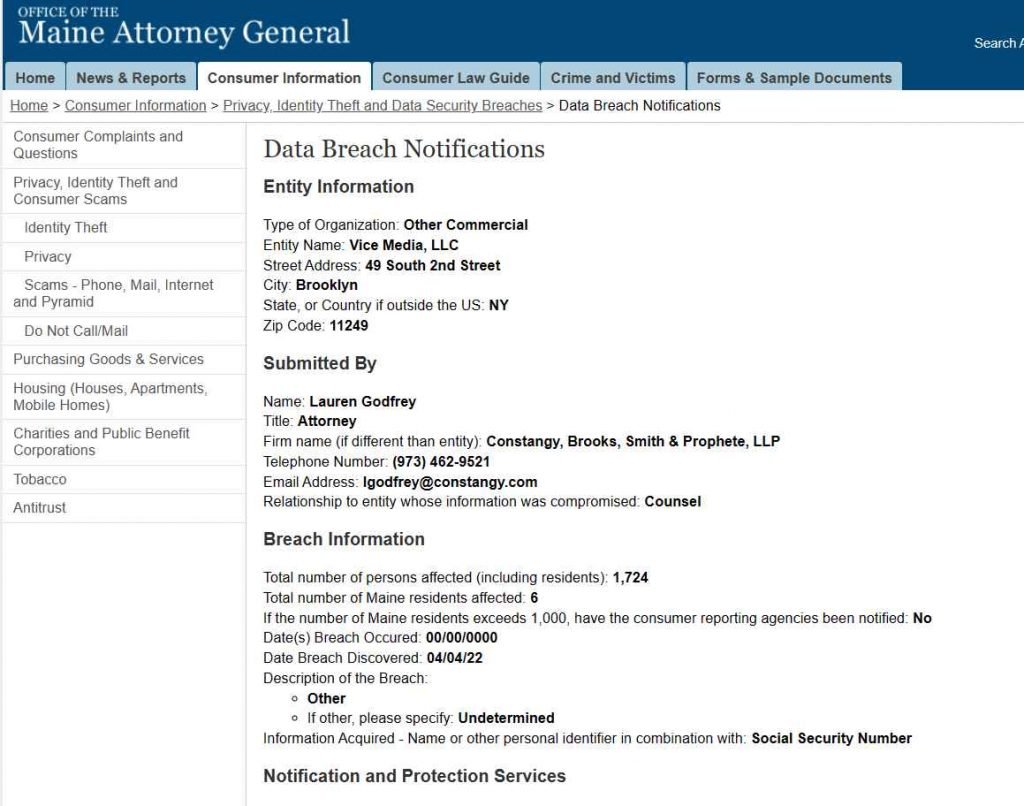Go to Crime and Victims tab

pos(613,78)
